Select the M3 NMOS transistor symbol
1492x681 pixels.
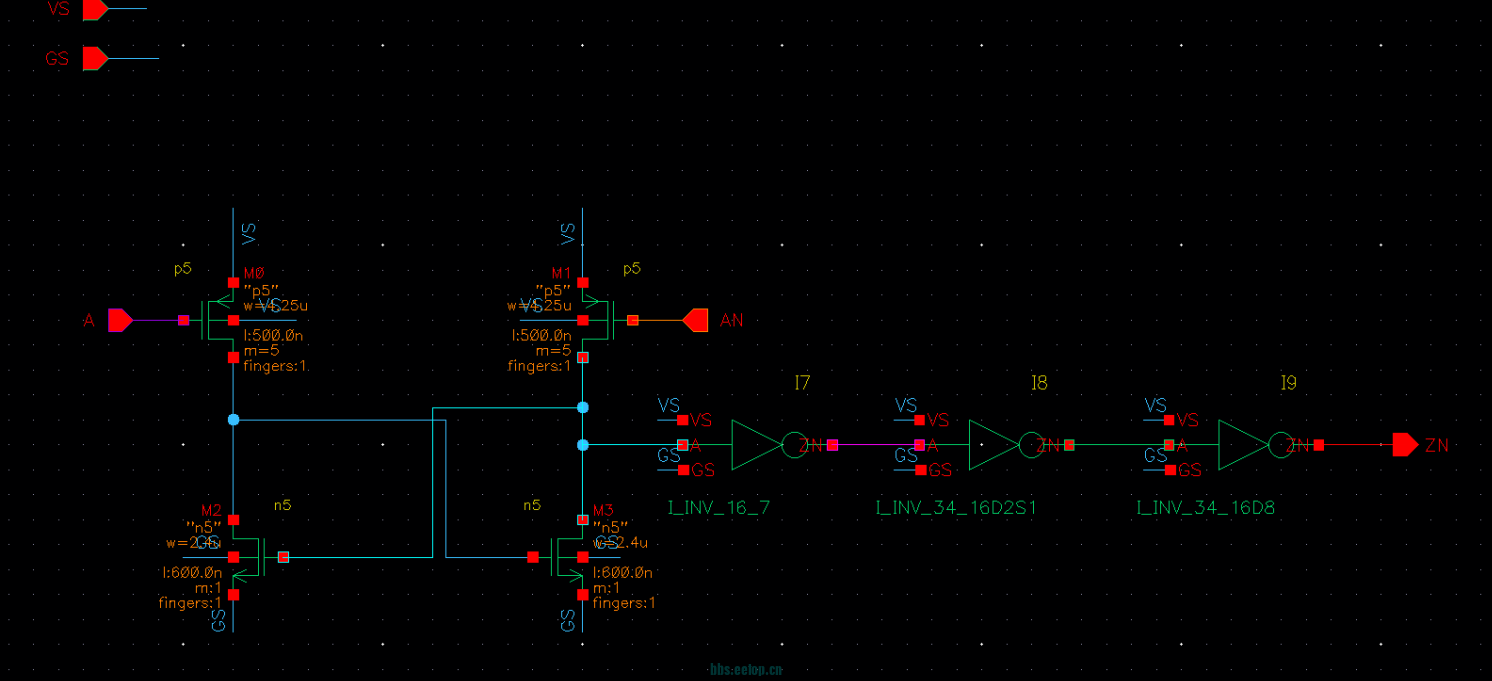pos(568,557)
